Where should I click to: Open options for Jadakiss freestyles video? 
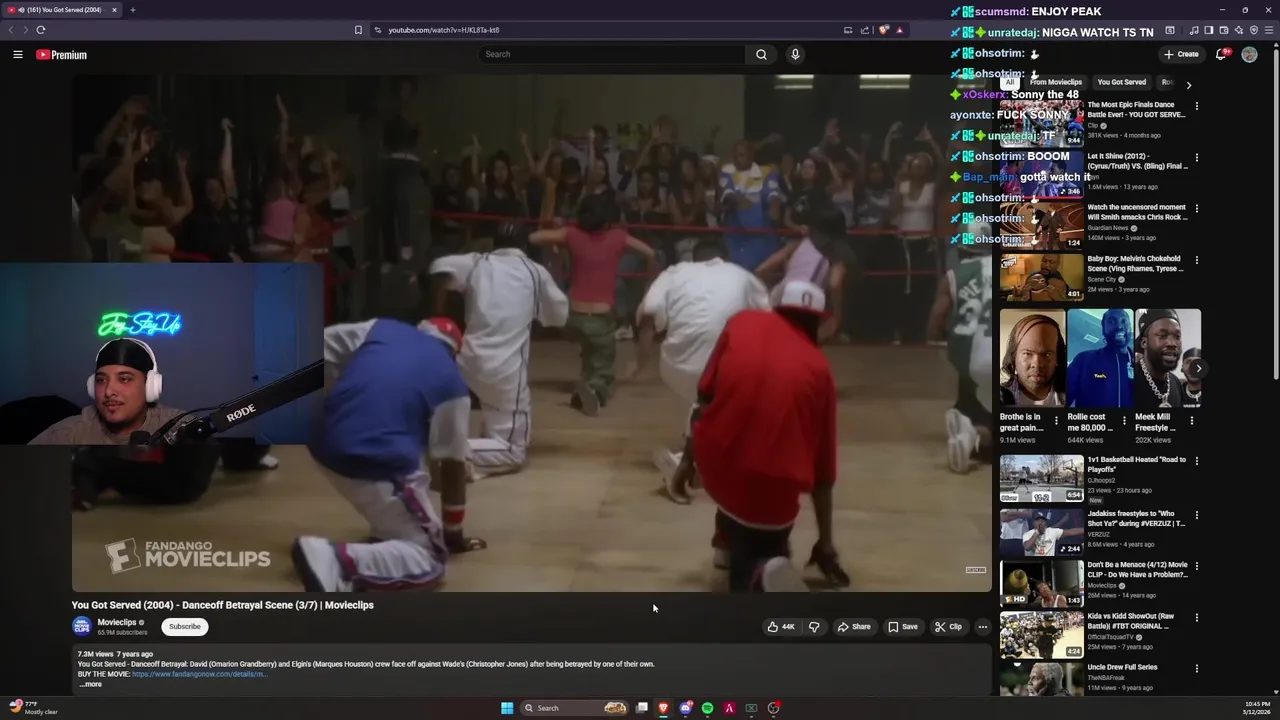pos(1196,515)
